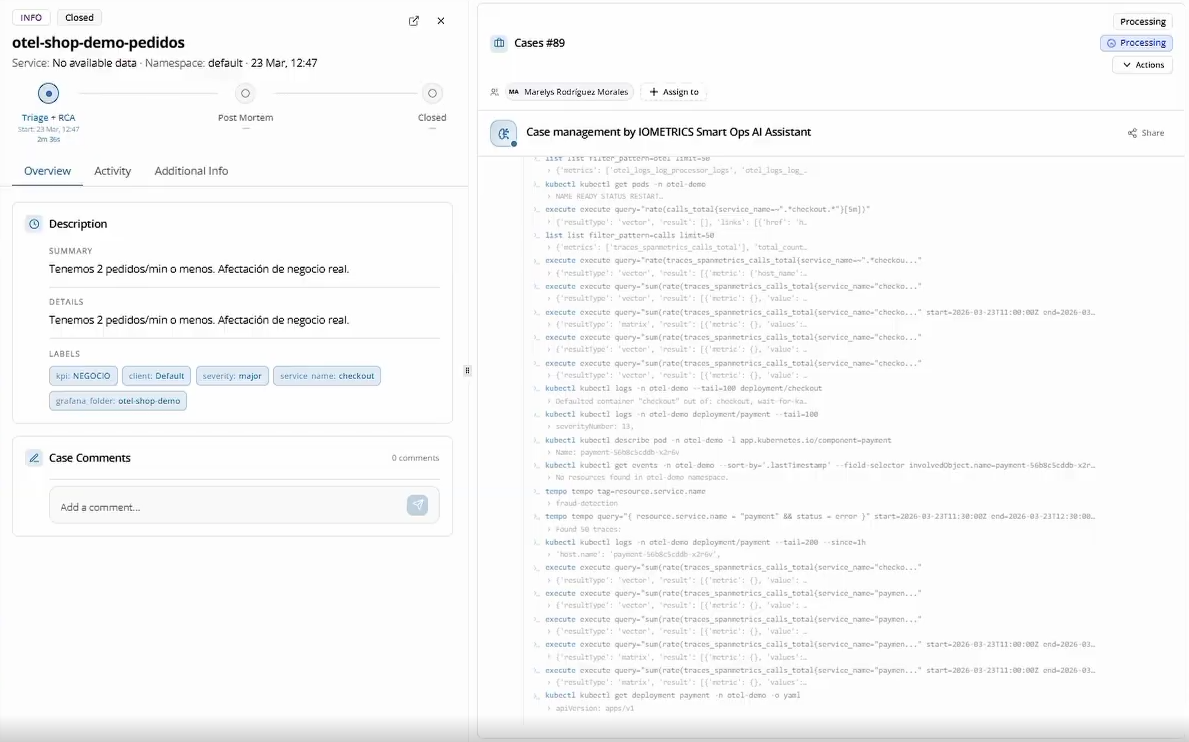The width and height of the screenshot is (1189, 742).
Task: Click the AI Assistant avatar icon
Action: tap(504, 133)
